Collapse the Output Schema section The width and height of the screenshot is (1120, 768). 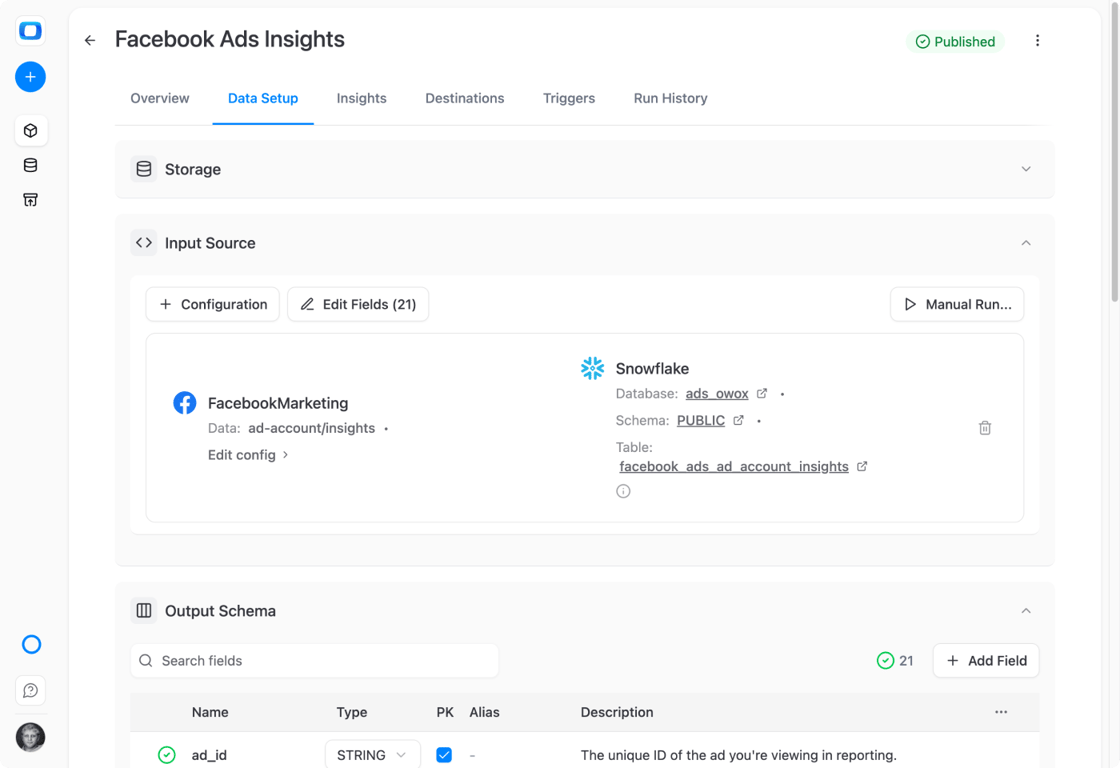(1026, 612)
